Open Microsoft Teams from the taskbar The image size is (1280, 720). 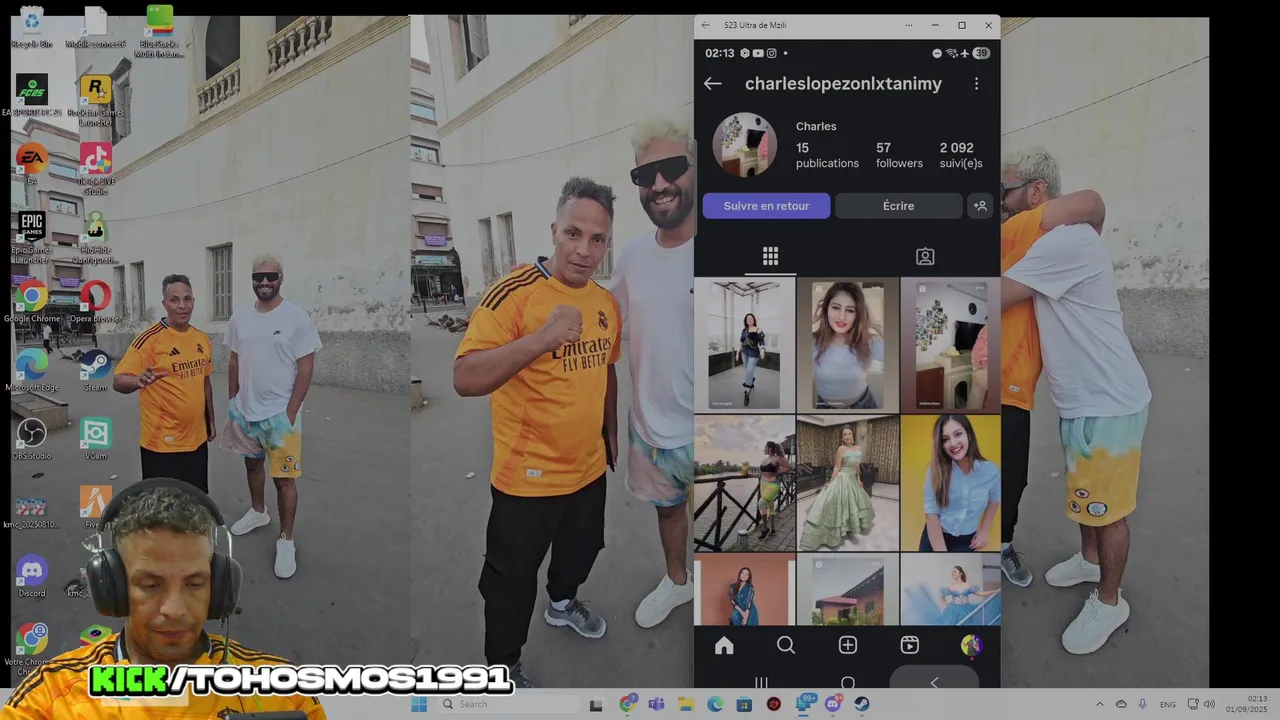[656, 704]
